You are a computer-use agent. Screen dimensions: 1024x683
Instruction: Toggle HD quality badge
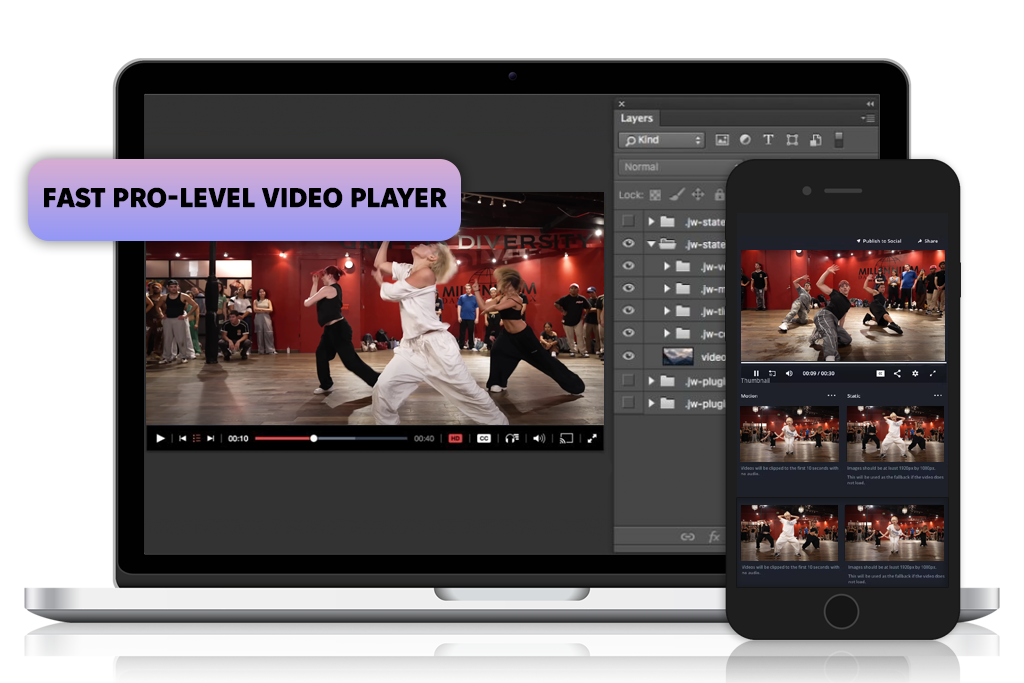coord(455,438)
